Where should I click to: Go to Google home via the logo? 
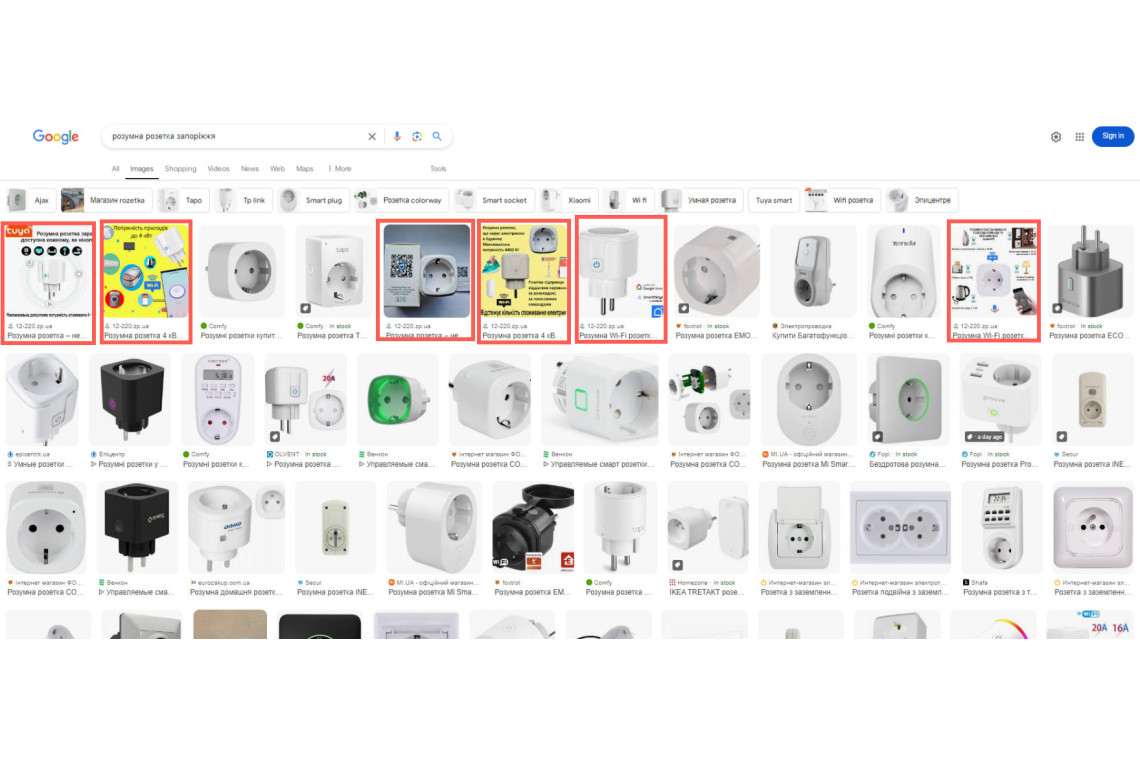point(56,137)
